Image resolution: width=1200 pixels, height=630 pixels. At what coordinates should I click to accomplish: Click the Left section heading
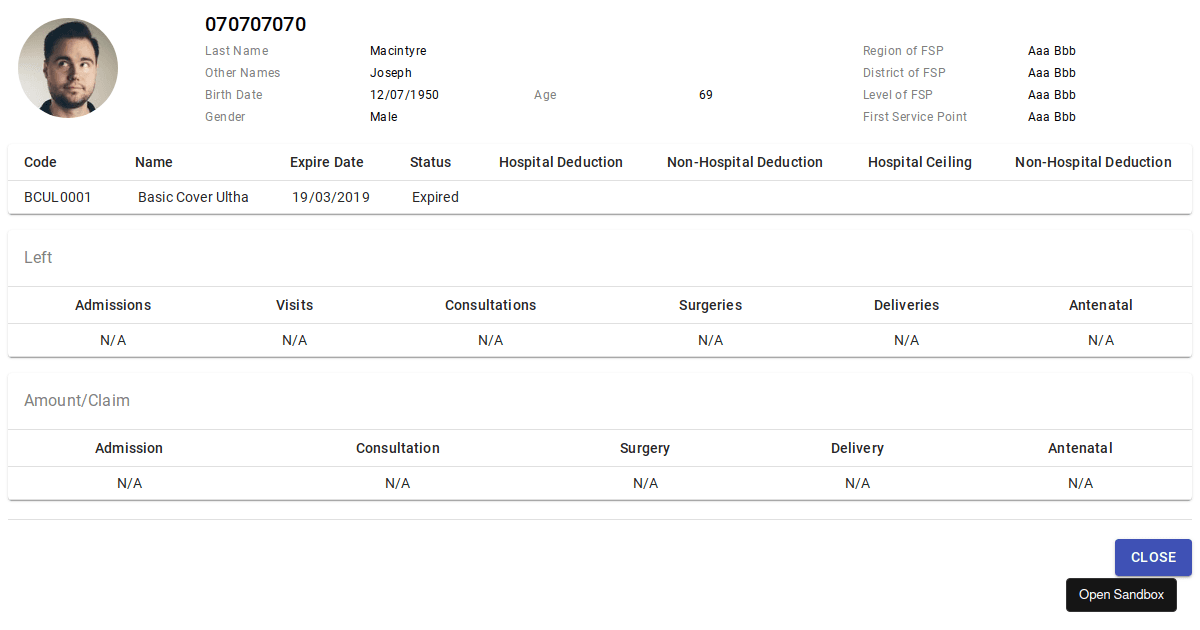38,258
